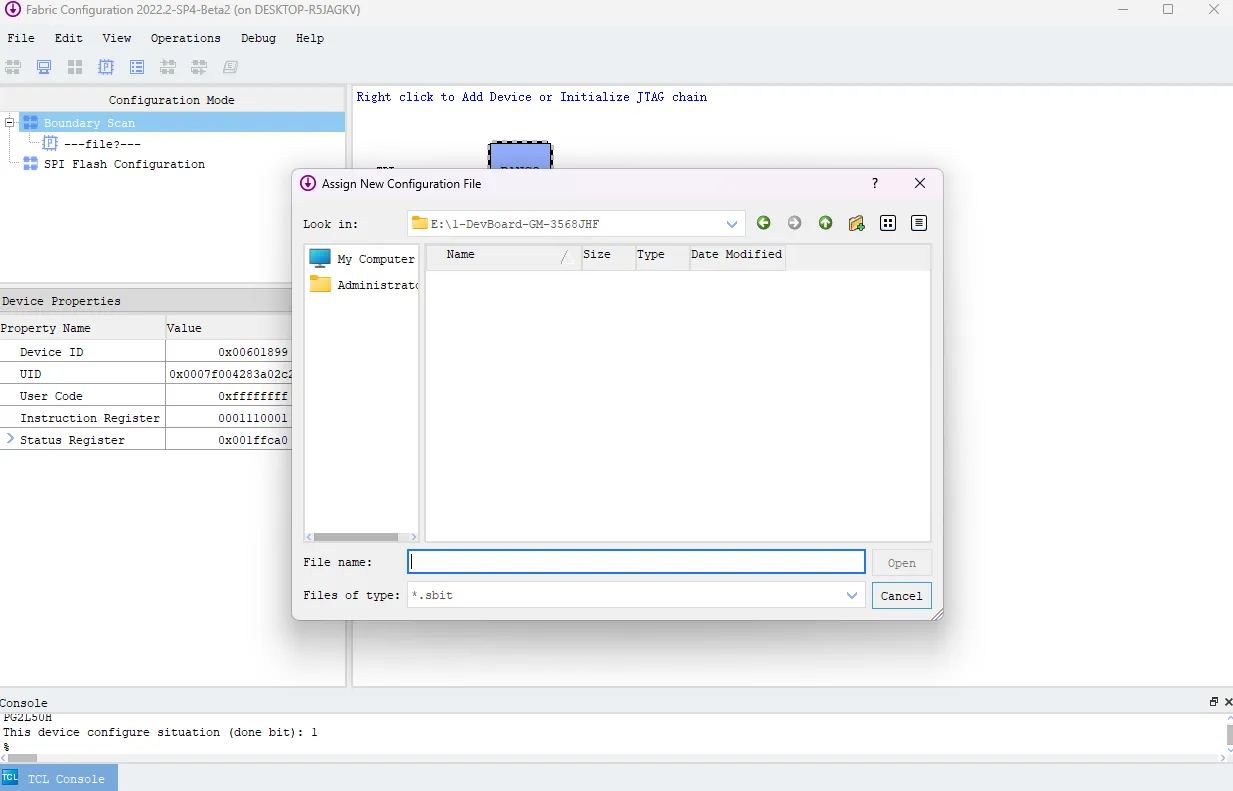Click the green back arrow in dialog
The width and height of the screenshot is (1233, 791).
pyautogui.click(x=764, y=223)
